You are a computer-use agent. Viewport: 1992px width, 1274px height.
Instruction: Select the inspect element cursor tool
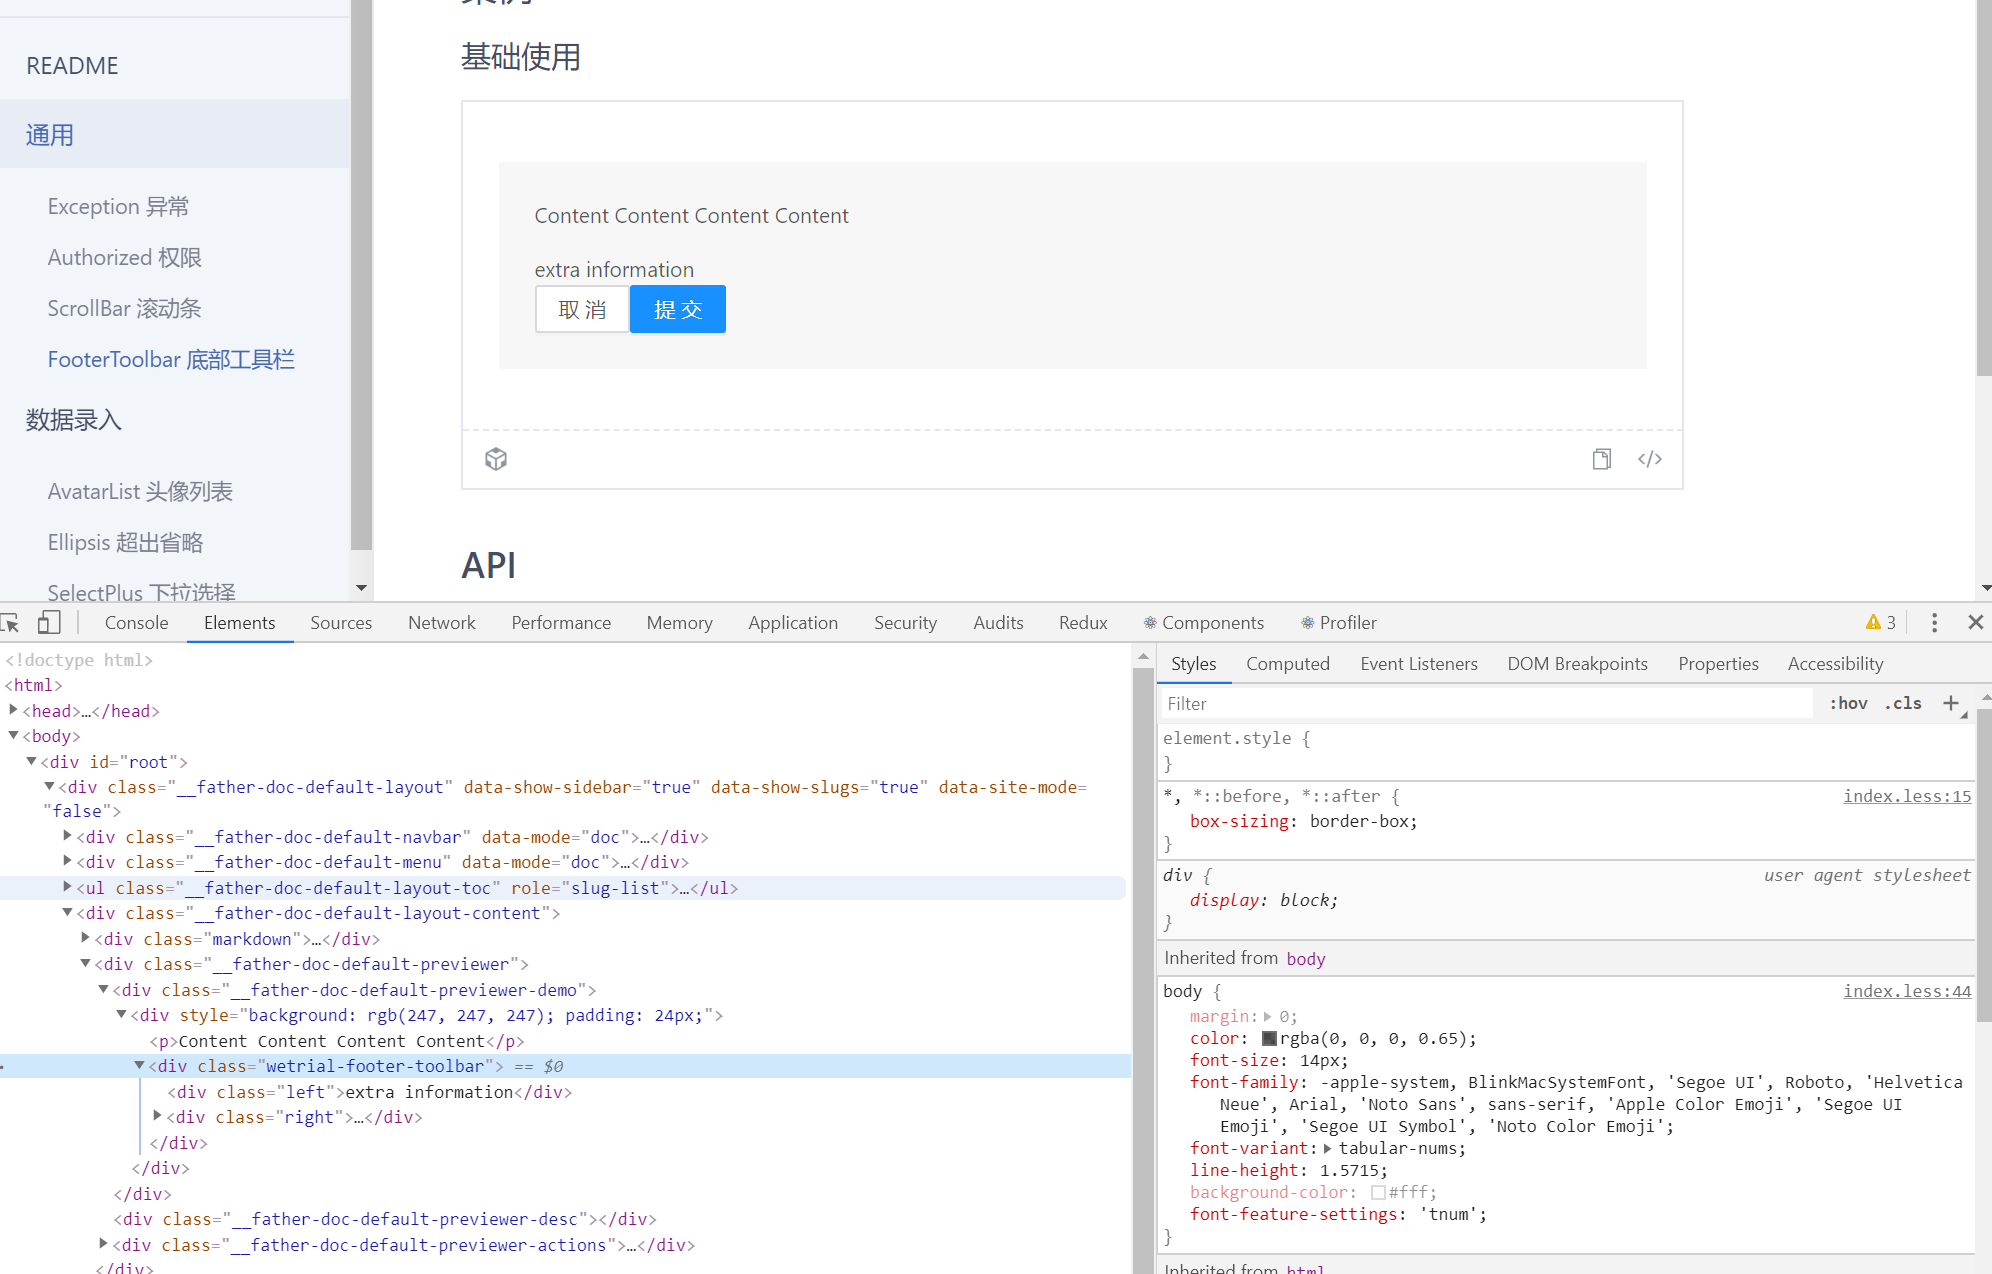click(11, 622)
